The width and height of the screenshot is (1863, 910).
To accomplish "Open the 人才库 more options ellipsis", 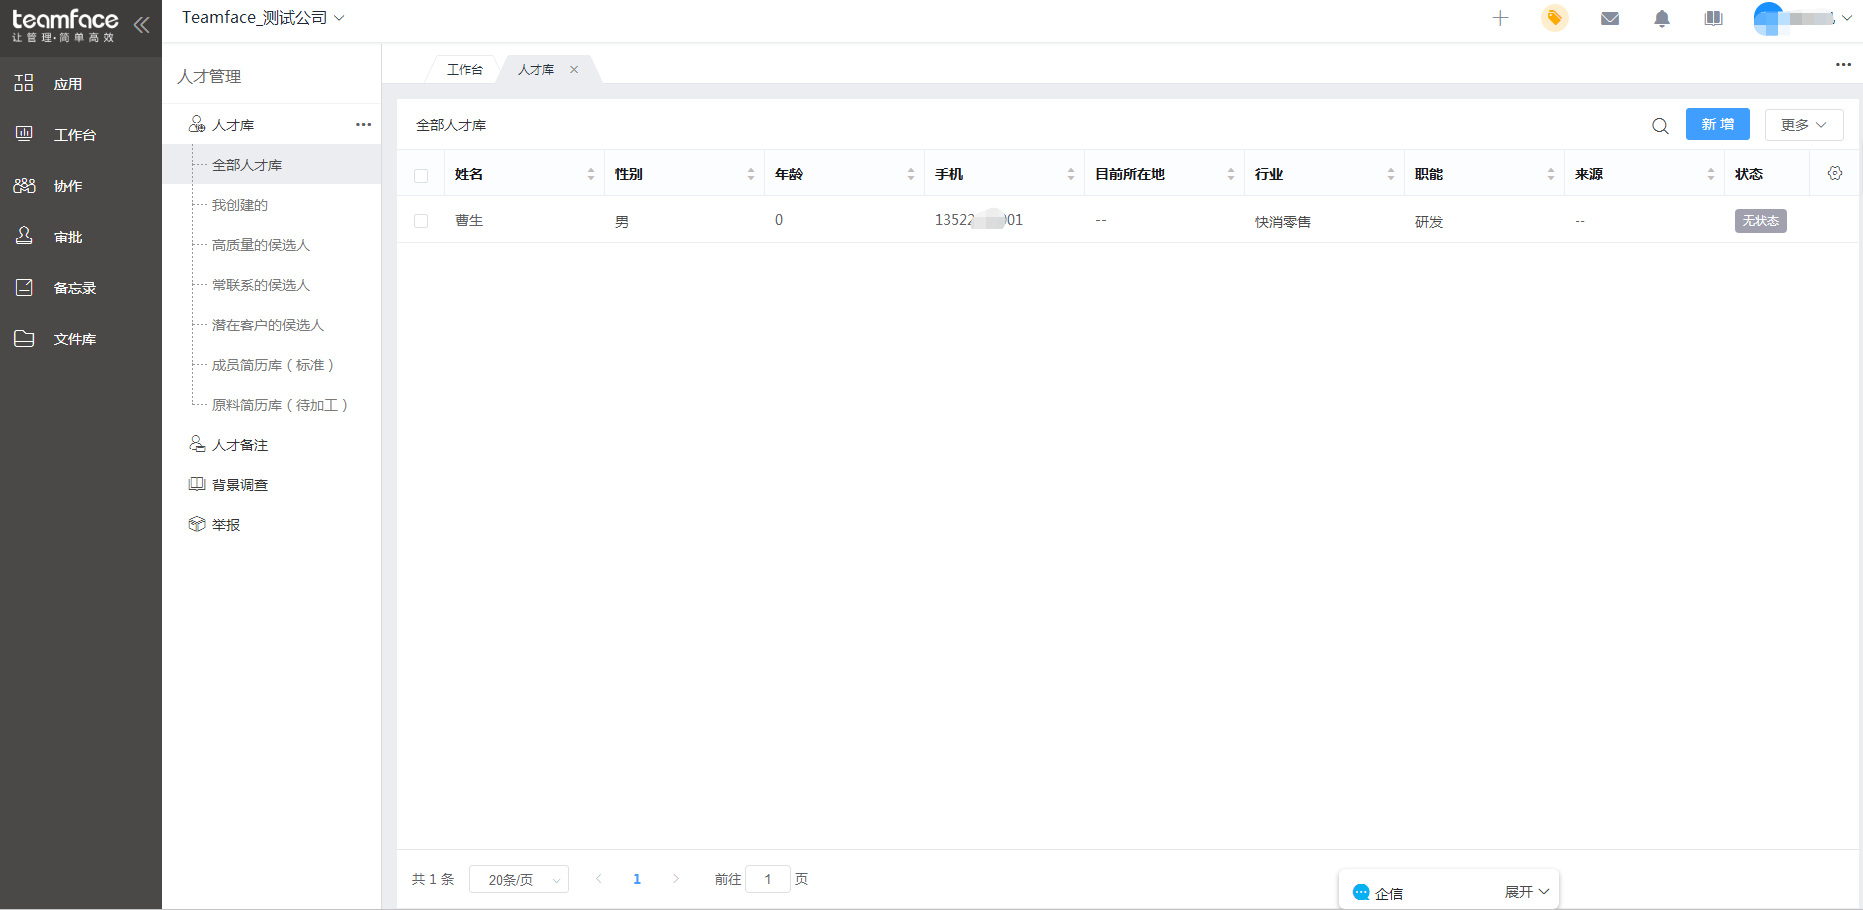I will 363,125.
